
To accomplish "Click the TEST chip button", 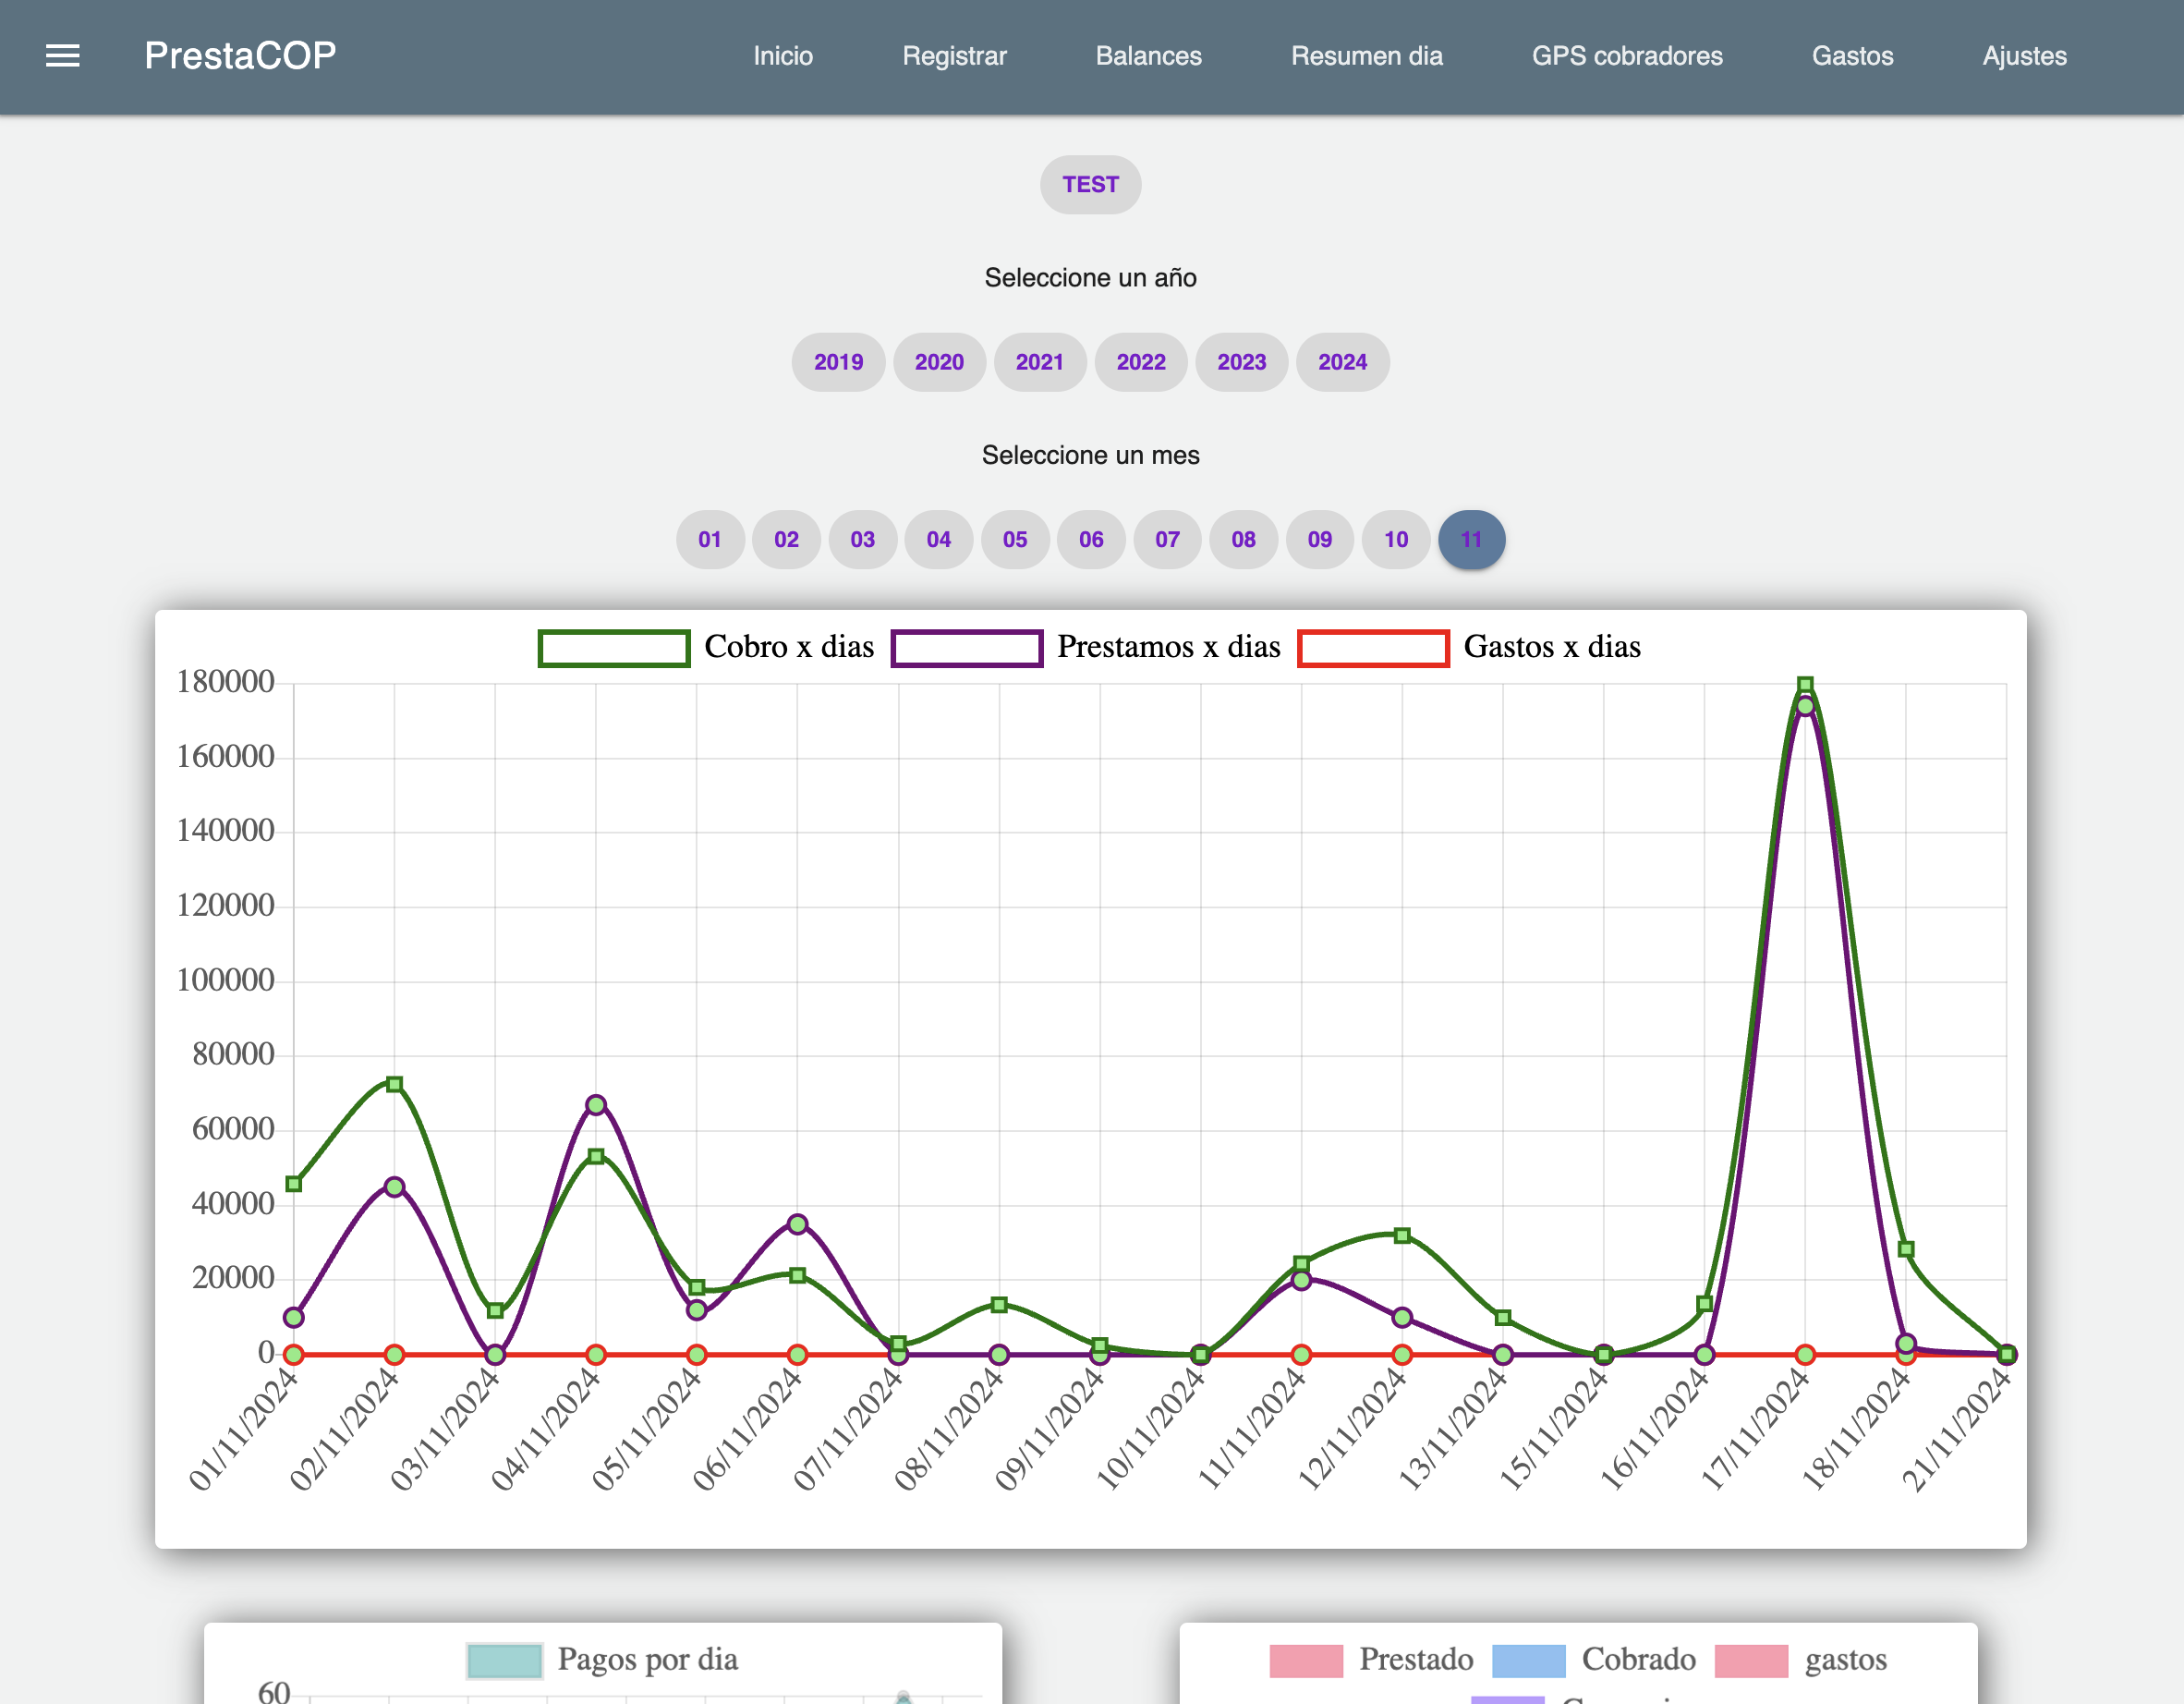I will (1090, 184).
